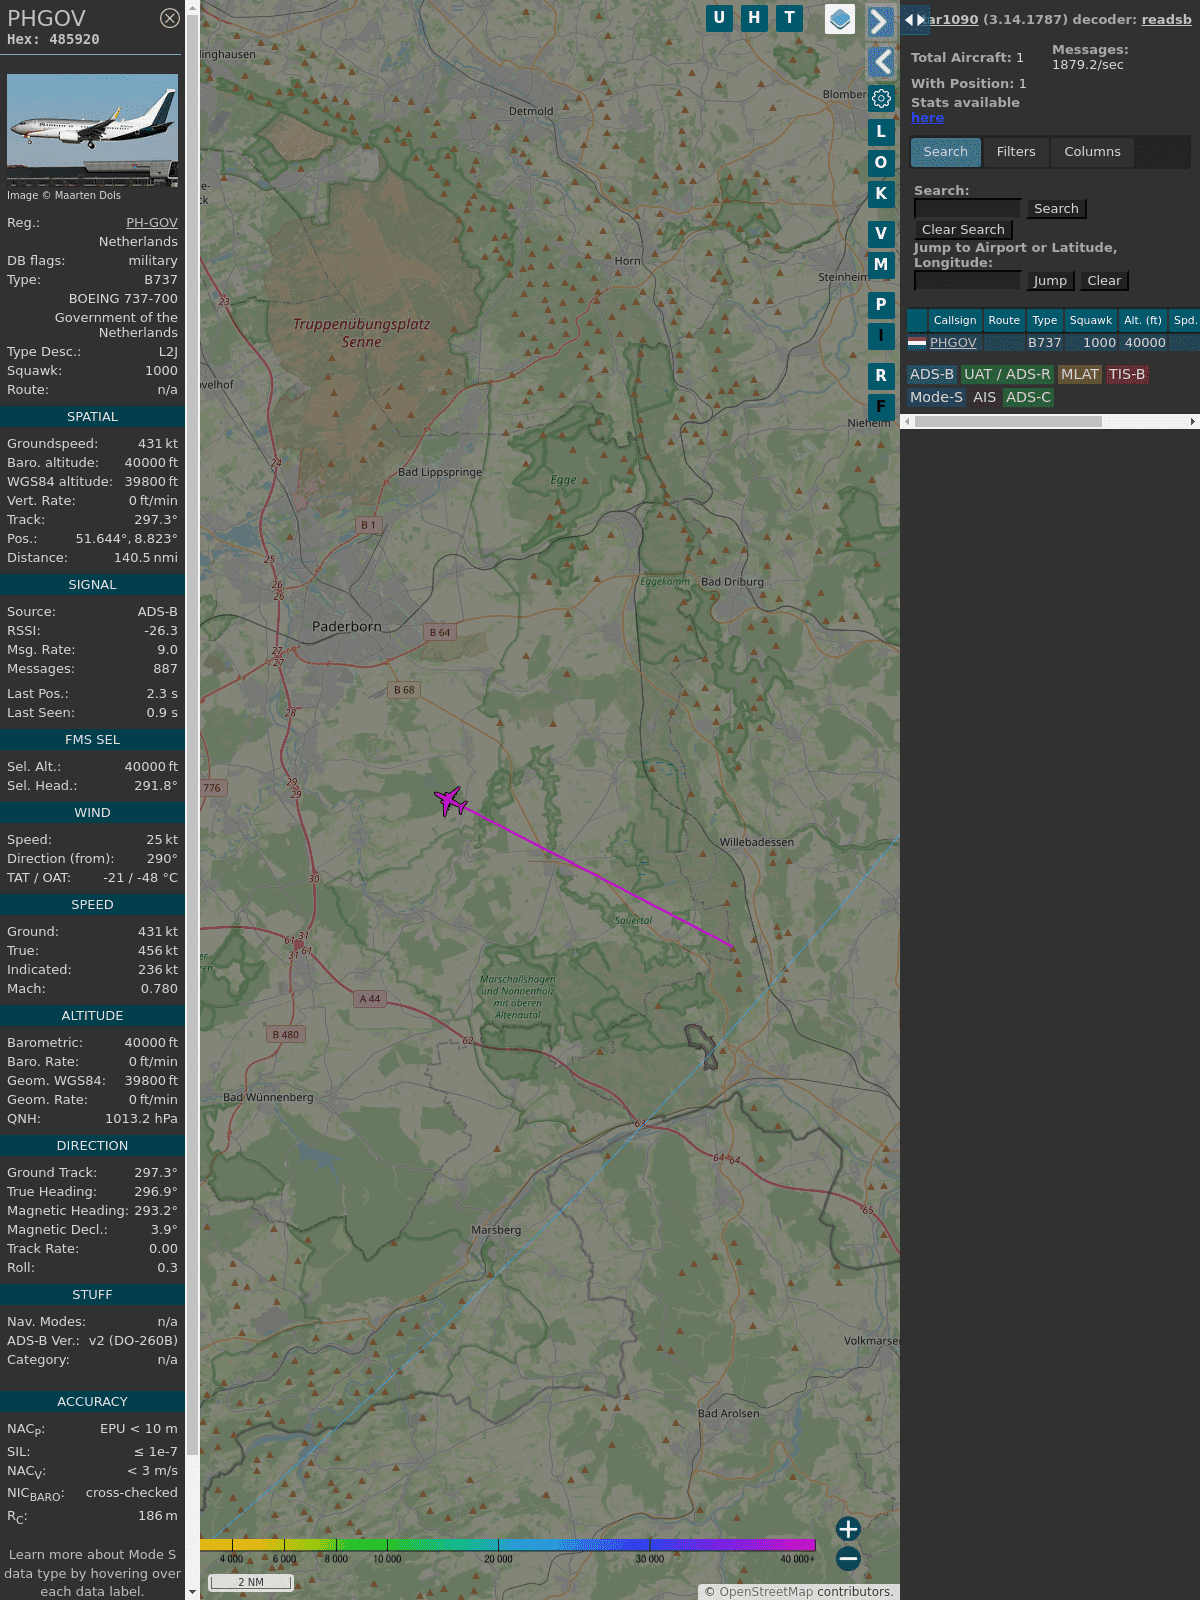Zoom in with the plus button

(848, 1529)
